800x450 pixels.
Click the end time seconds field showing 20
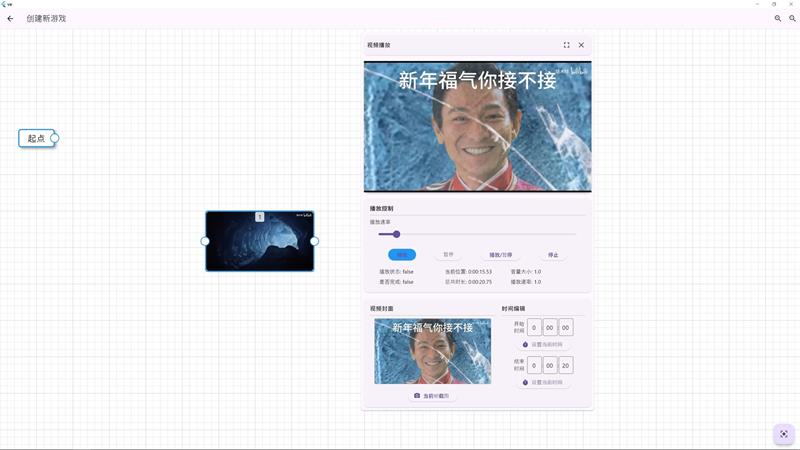565,365
